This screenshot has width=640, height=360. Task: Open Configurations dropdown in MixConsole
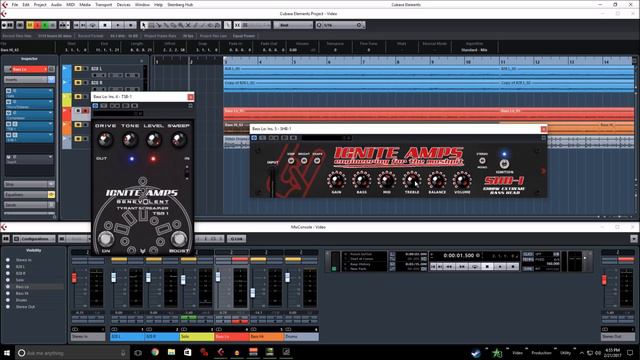(35, 238)
